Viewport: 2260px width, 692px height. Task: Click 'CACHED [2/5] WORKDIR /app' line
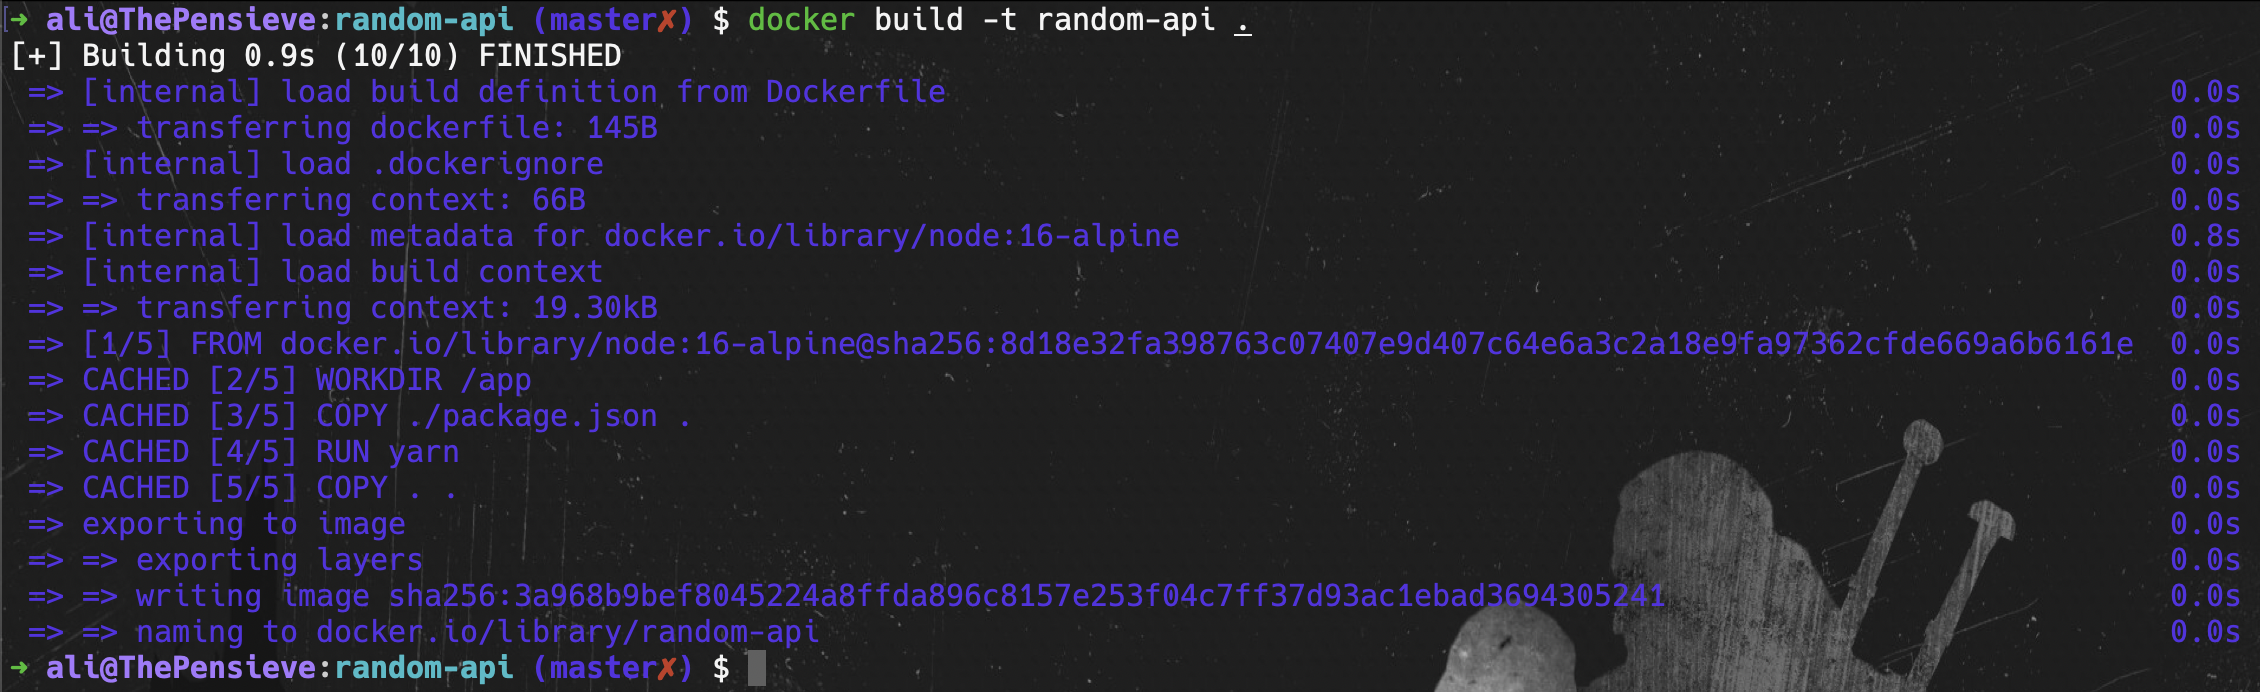(x=307, y=380)
